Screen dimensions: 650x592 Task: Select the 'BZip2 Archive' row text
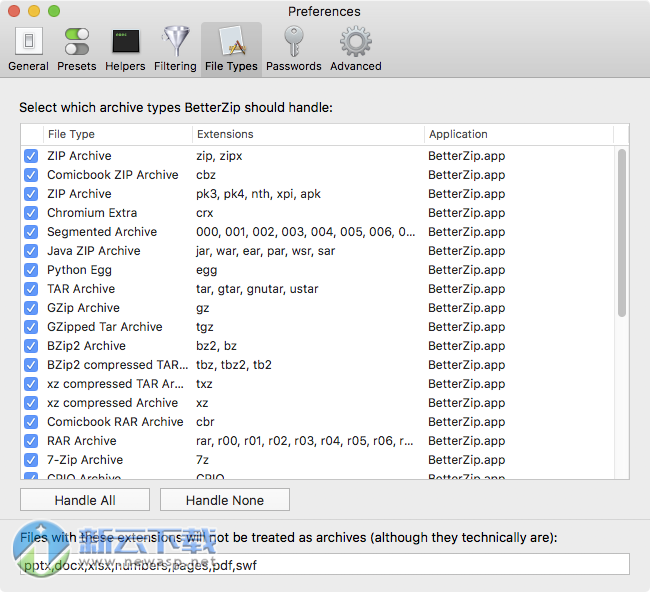[x=86, y=346]
